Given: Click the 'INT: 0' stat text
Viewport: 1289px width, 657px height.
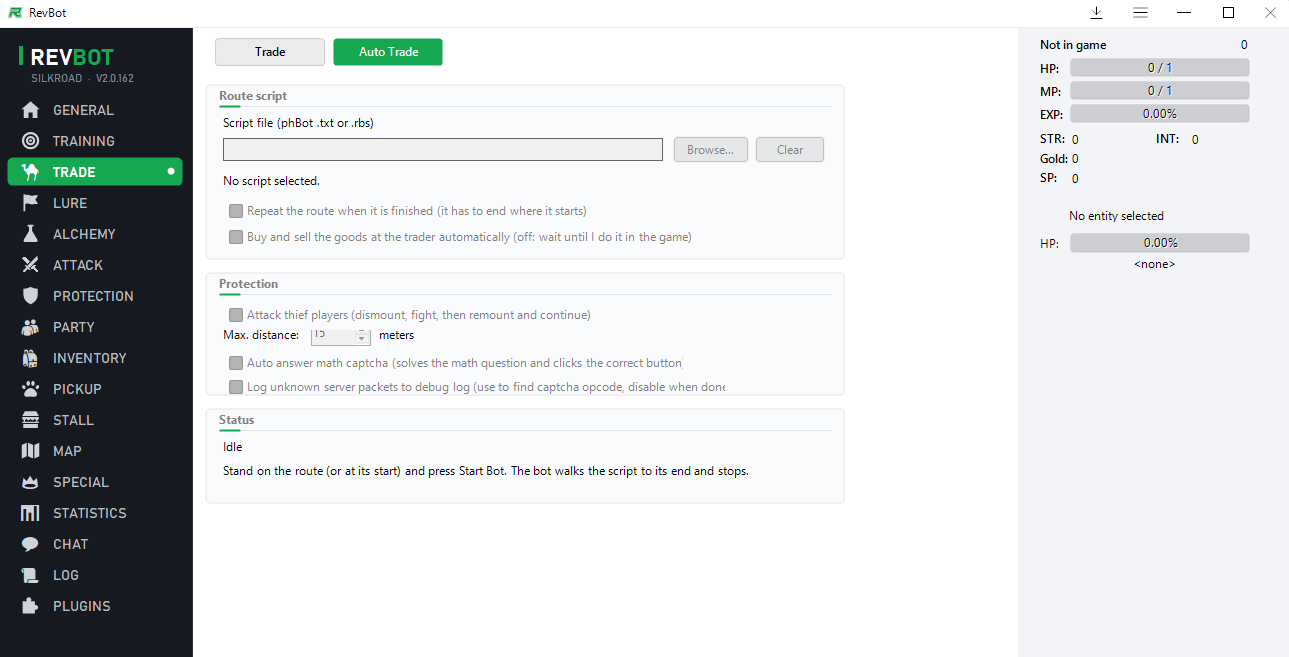Looking at the screenshot, I should click(1177, 140).
